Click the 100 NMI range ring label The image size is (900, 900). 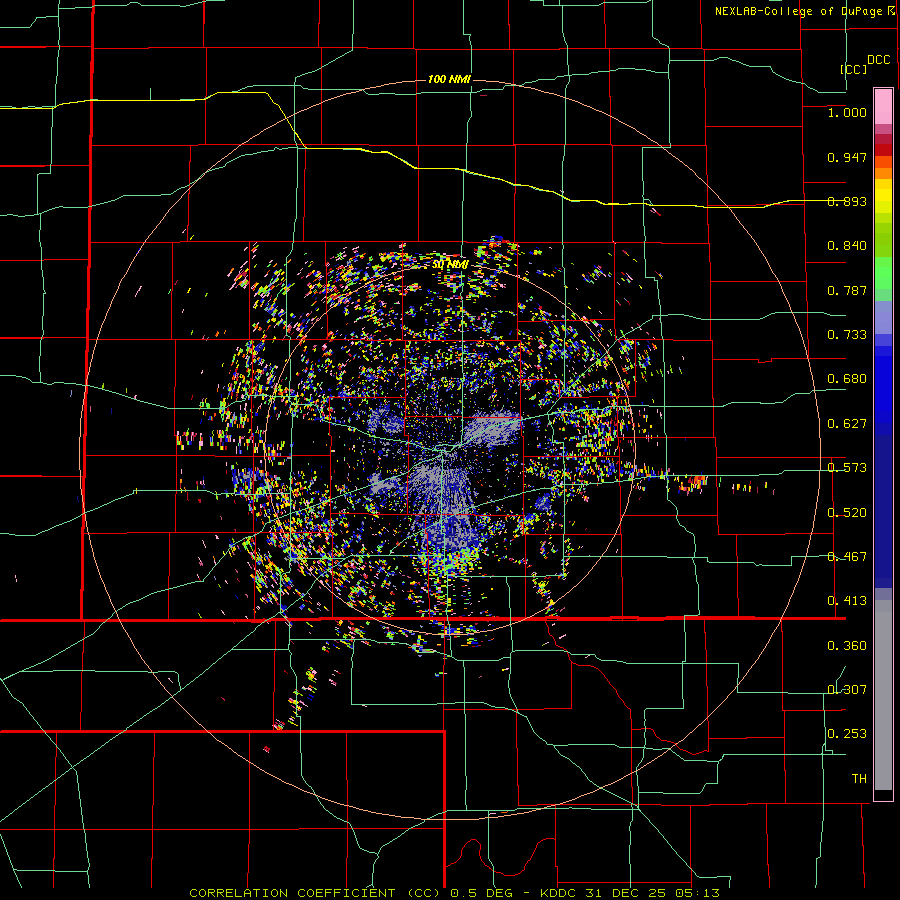449,79
